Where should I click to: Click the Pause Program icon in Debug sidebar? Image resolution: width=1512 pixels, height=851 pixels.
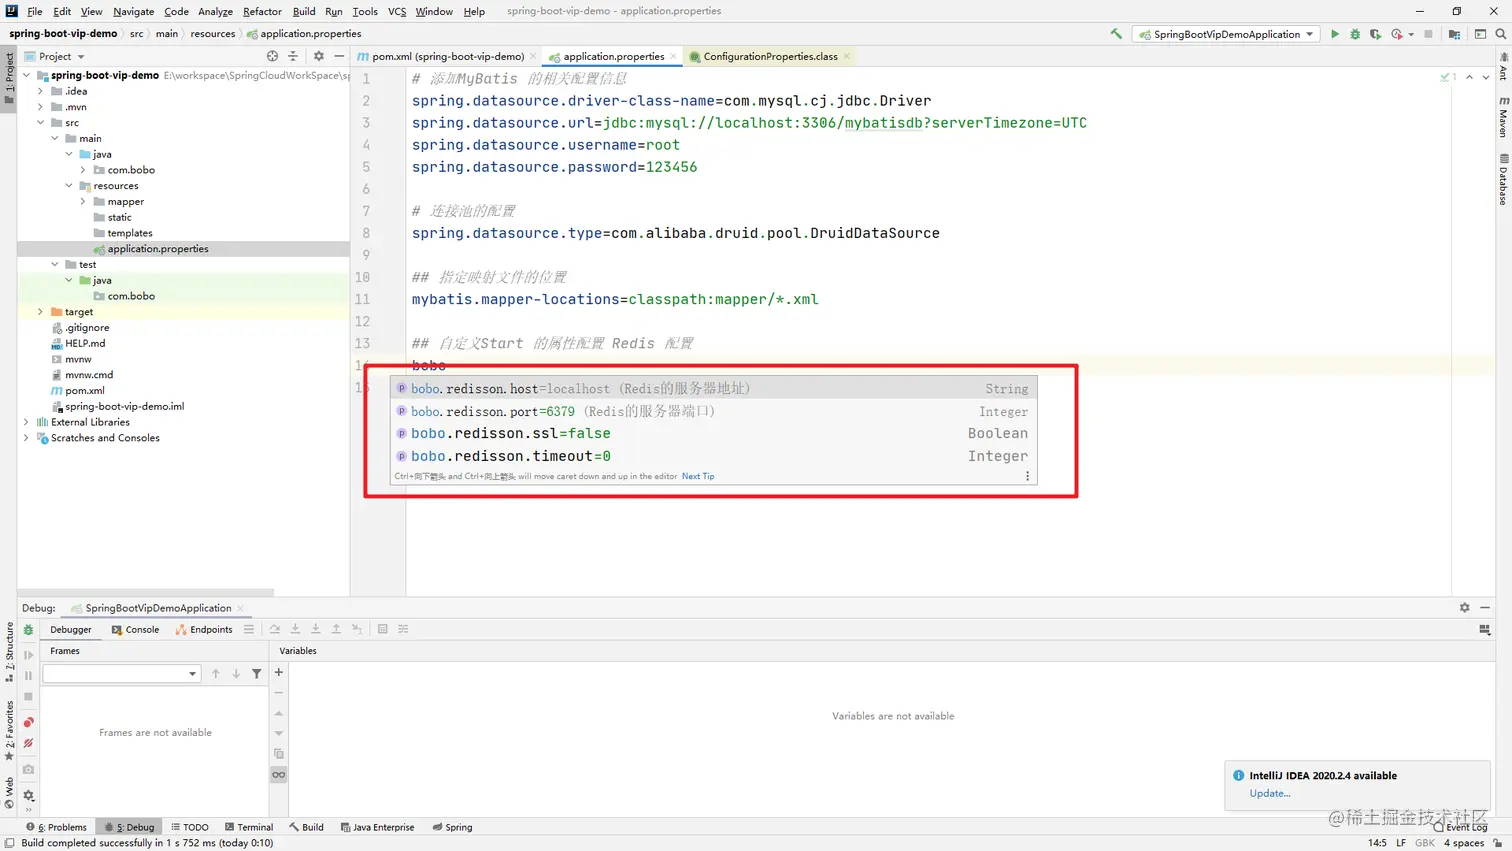click(x=28, y=676)
